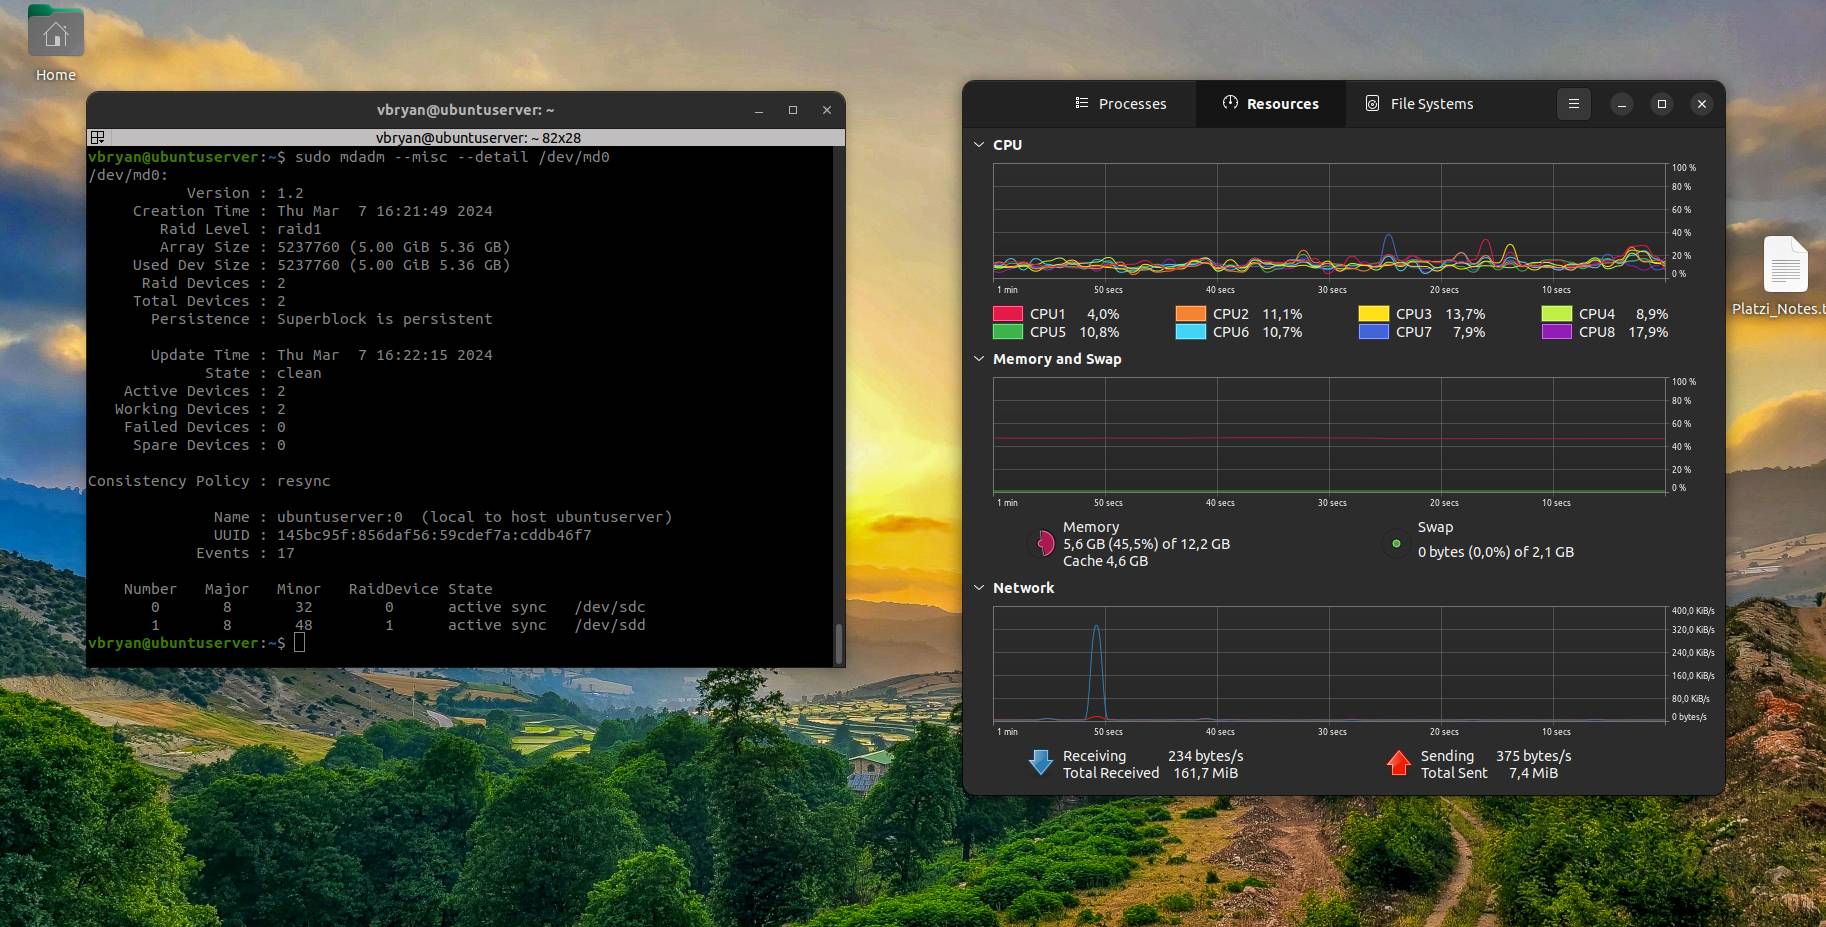Click the Sending red up-arrow icon
The width and height of the screenshot is (1826, 927).
[x=1398, y=764]
